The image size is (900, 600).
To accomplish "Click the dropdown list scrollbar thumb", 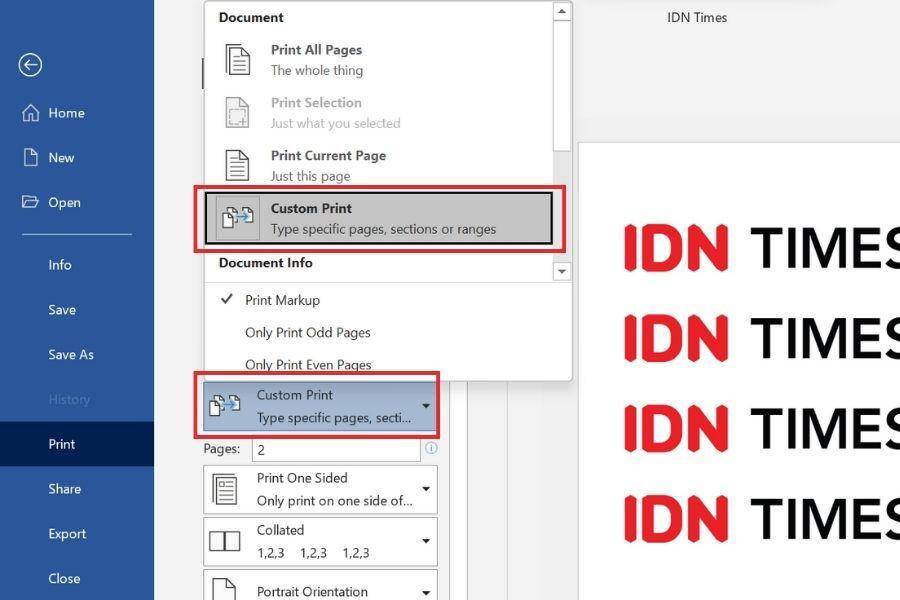I will click(562, 86).
